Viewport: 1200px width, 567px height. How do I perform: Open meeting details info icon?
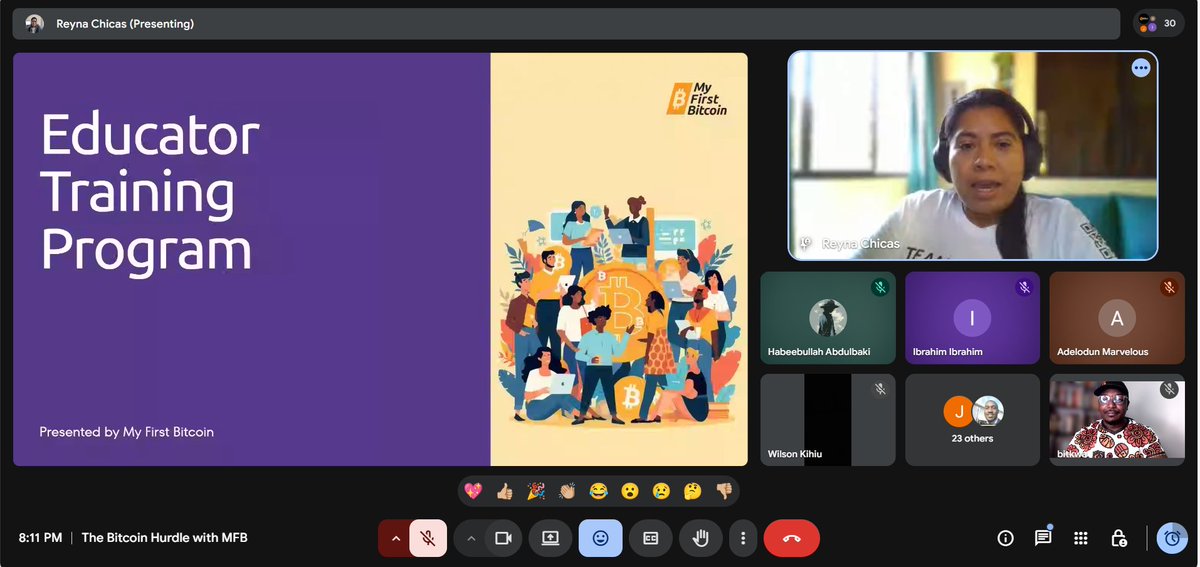(1005, 538)
